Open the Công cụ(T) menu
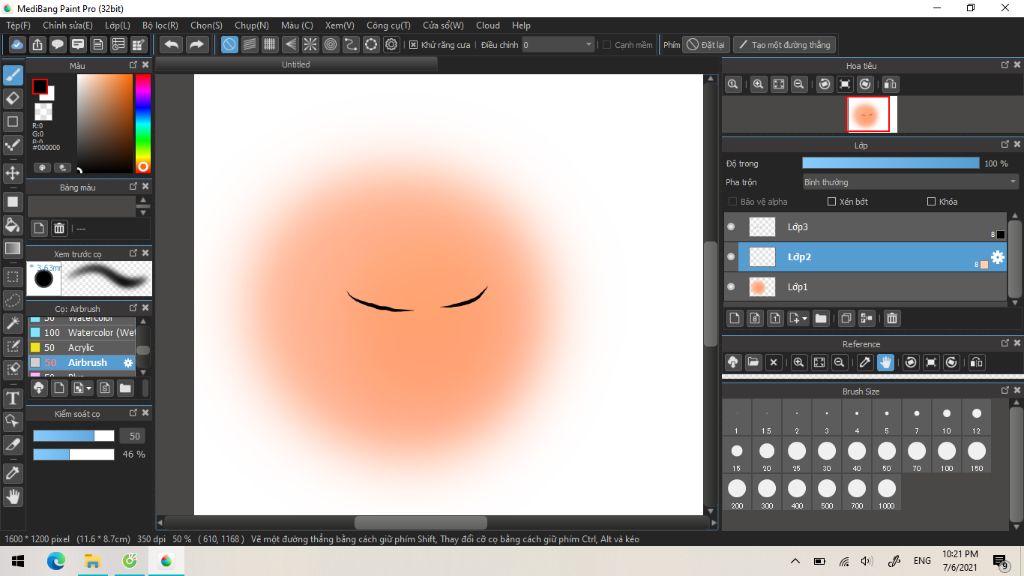 pos(388,25)
